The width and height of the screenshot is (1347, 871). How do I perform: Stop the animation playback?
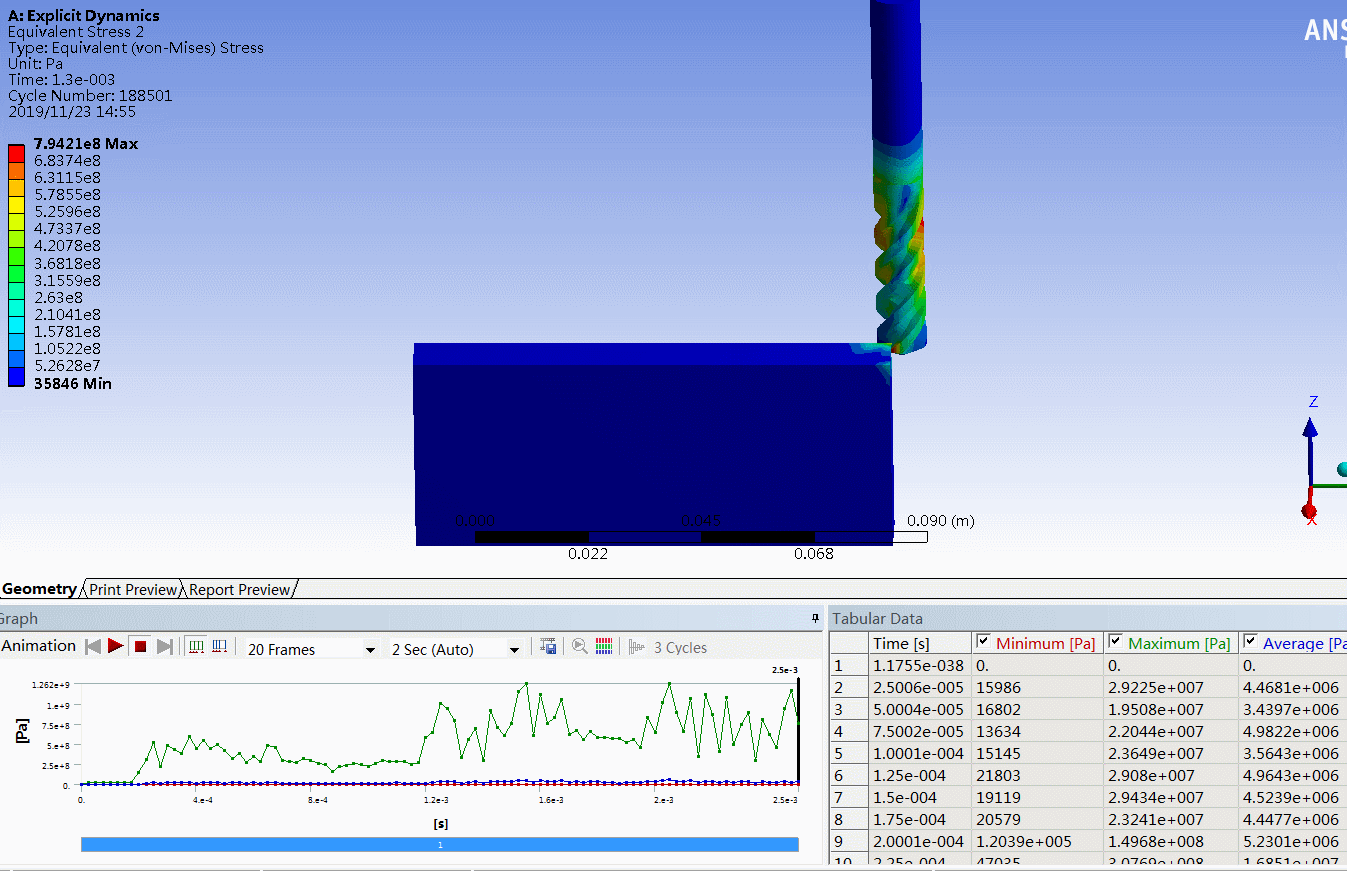pyautogui.click(x=141, y=647)
